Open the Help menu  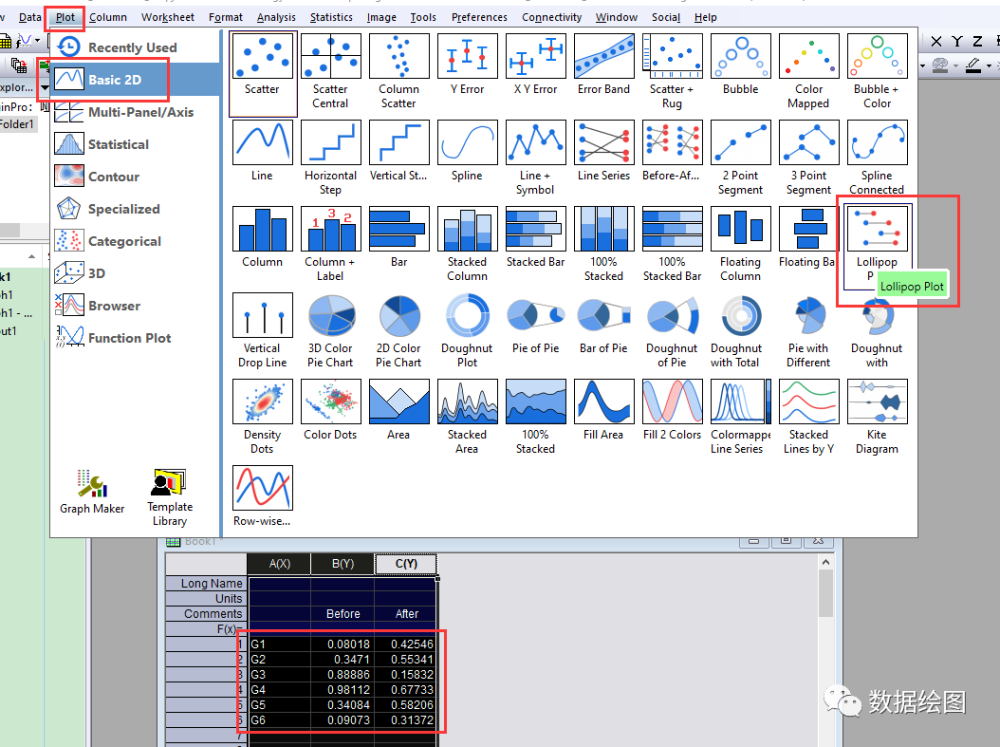click(x=705, y=17)
